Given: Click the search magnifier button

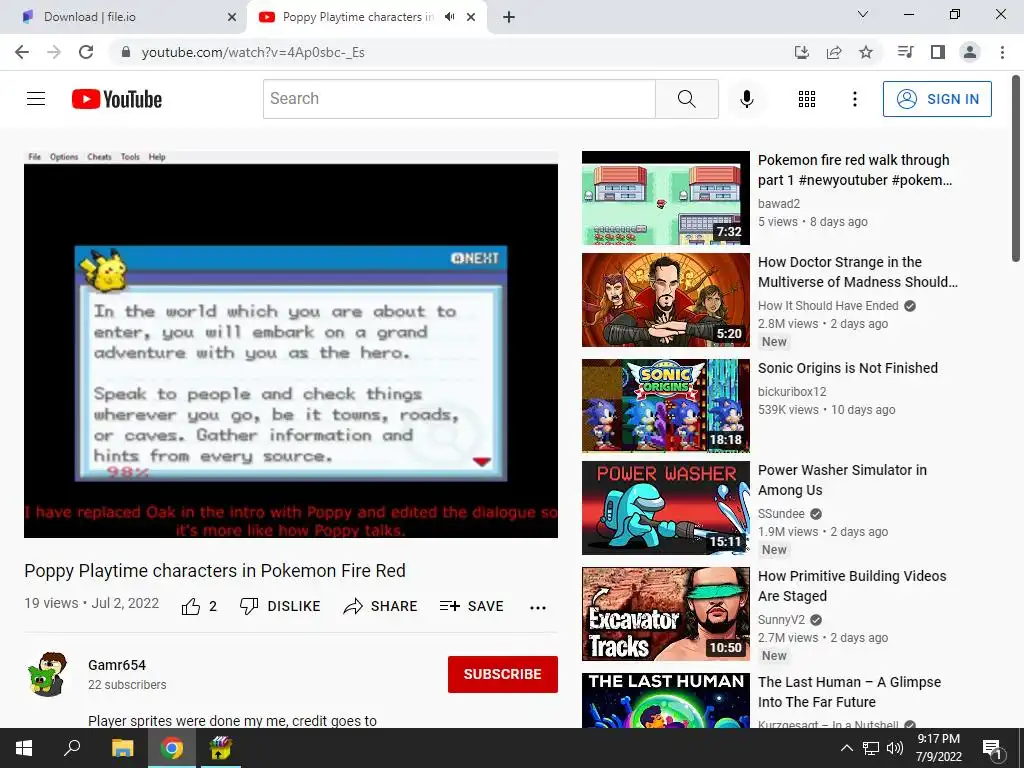Looking at the screenshot, I should tap(686, 99).
